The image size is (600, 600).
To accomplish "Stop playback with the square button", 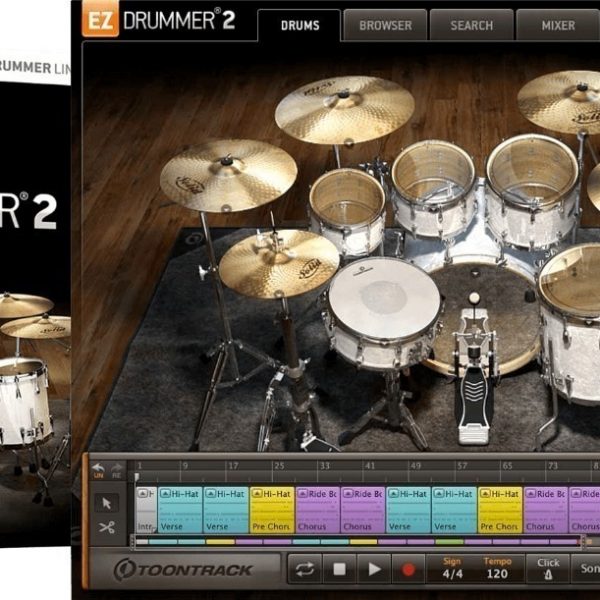I will coord(339,569).
